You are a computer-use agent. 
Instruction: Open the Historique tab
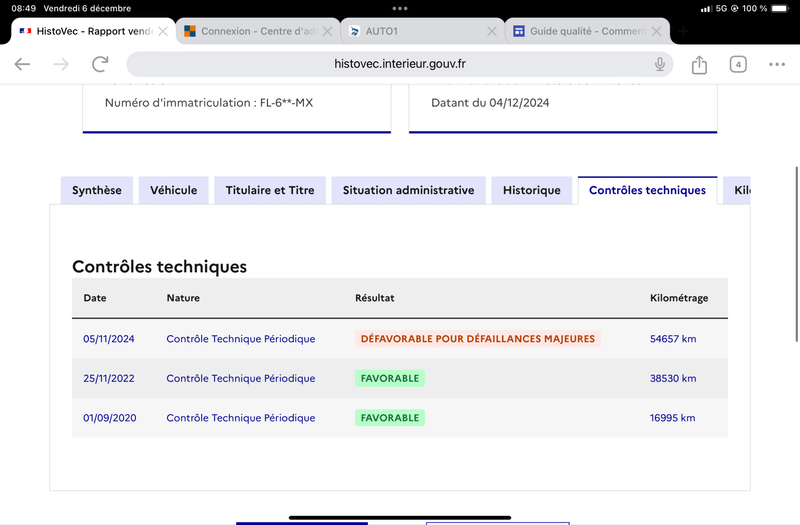point(532,190)
